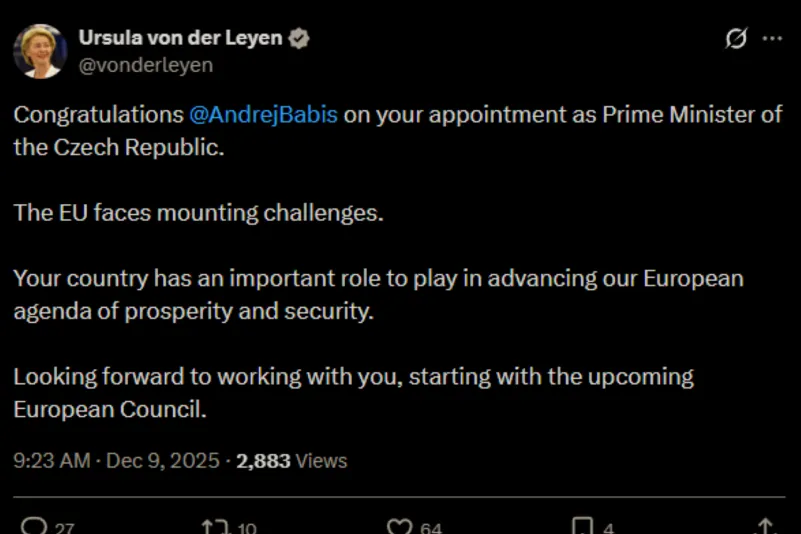Click the like count number 64
Image resolution: width=801 pixels, height=534 pixels.
point(431,528)
